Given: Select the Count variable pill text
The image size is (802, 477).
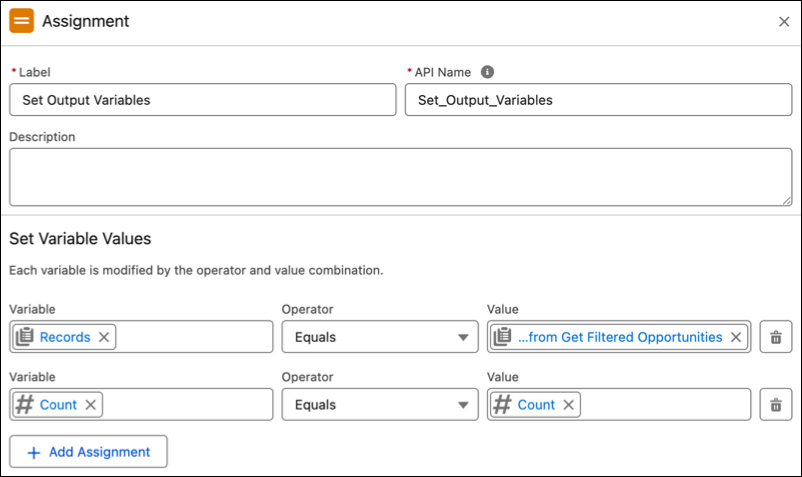Looking at the screenshot, I should [58, 404].
